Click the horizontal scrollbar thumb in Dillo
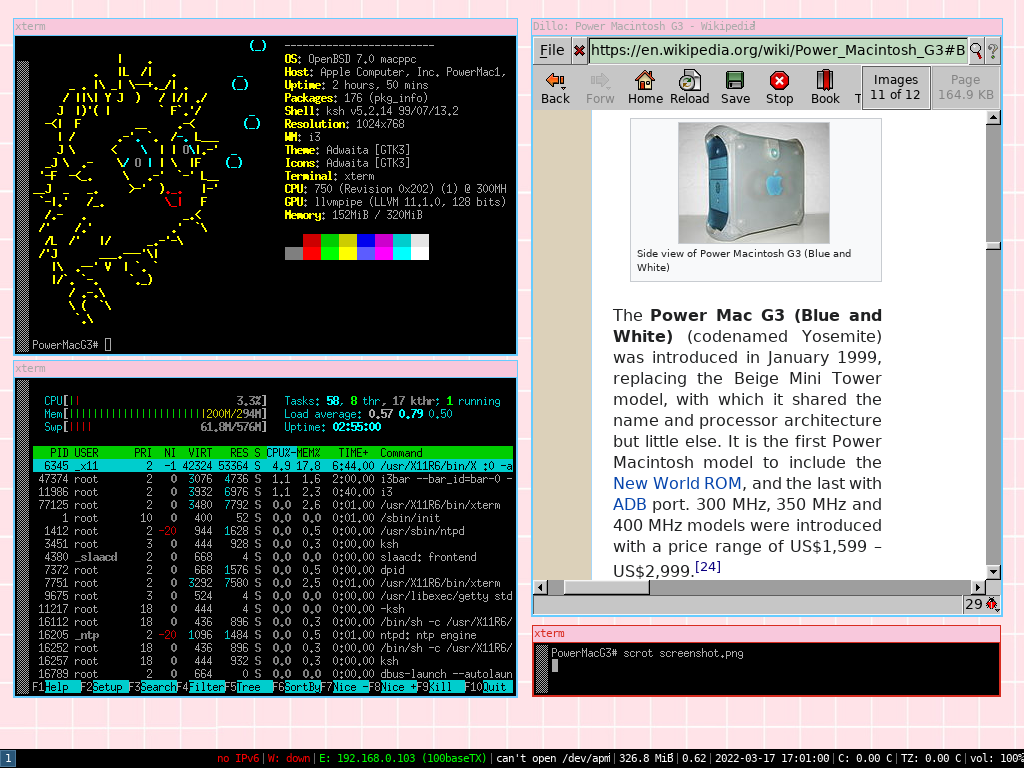The width and height of the screenshot is (1024, 768). [x=607, y=587]
